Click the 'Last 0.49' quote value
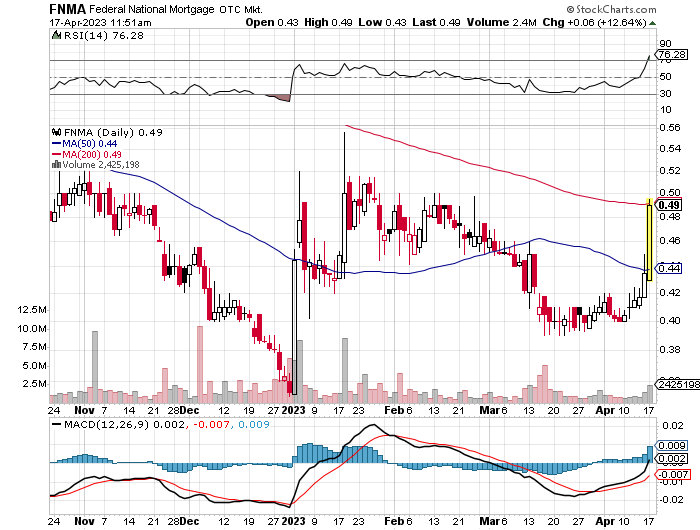The width and height of the screenshot is (700, 530). click(x=436, y=22)
